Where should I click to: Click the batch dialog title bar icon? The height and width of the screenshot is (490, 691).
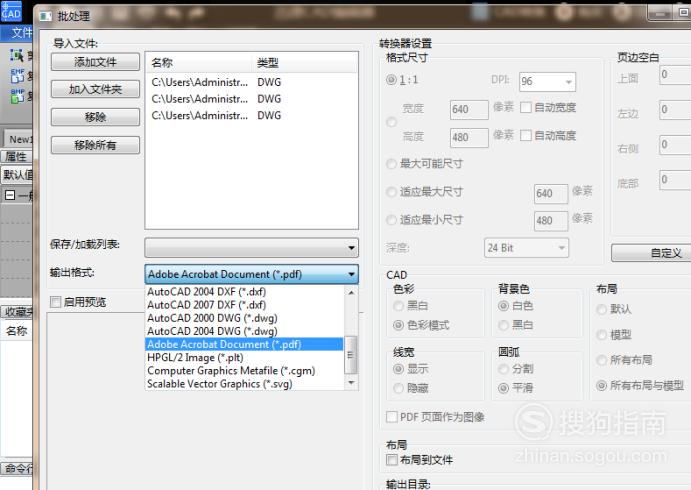[x=46, y=17]
